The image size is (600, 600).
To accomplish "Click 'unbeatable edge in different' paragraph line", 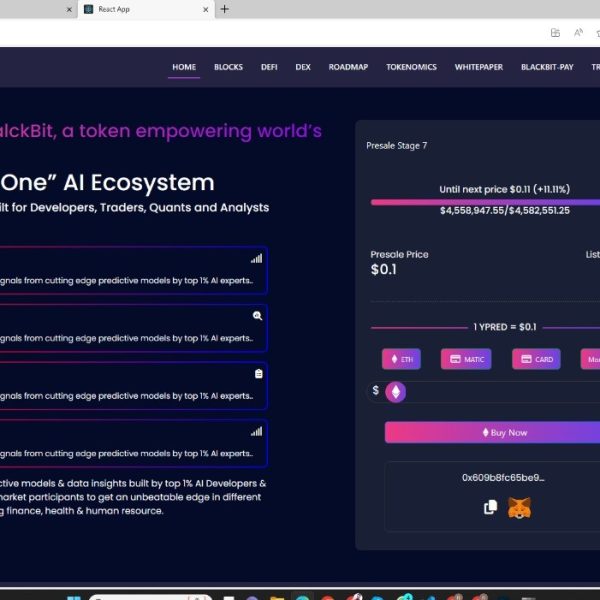I will [x=196, y=497].
